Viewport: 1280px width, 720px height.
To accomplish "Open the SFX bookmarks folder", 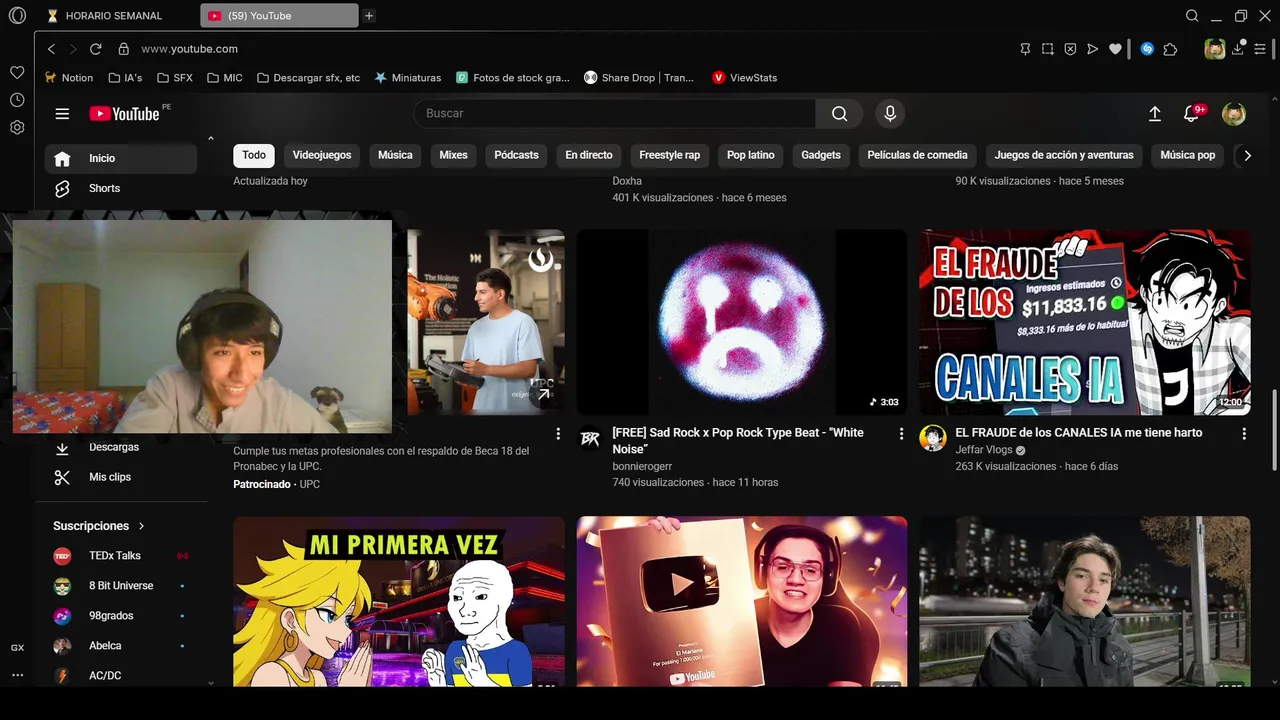I will point(174,78).
